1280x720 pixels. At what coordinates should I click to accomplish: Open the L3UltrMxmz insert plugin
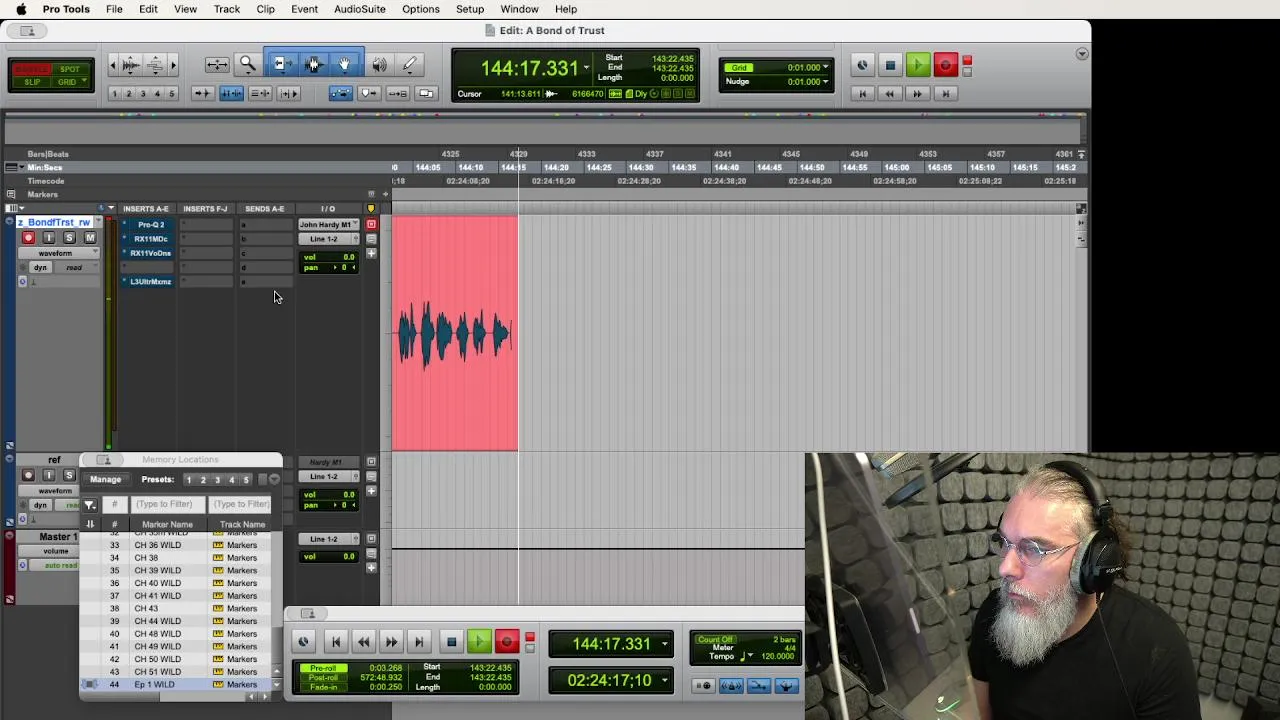tap(150, 282)
